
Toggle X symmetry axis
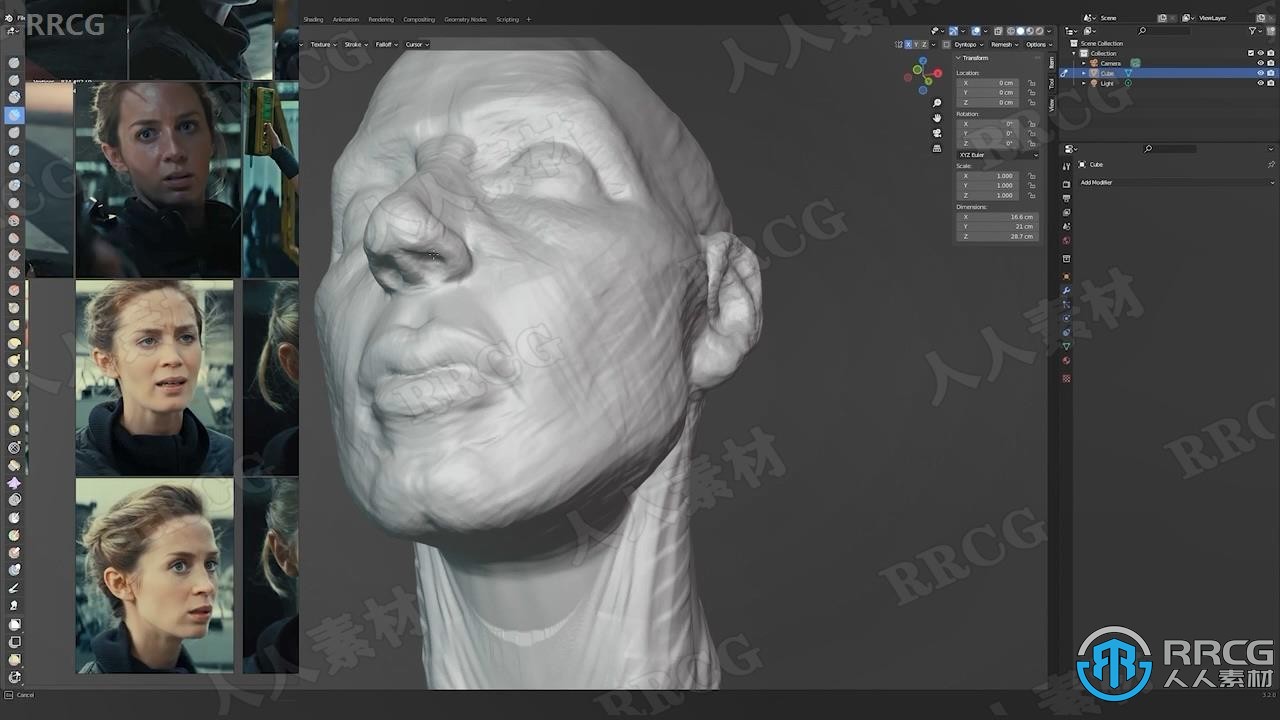pos(908,44)
